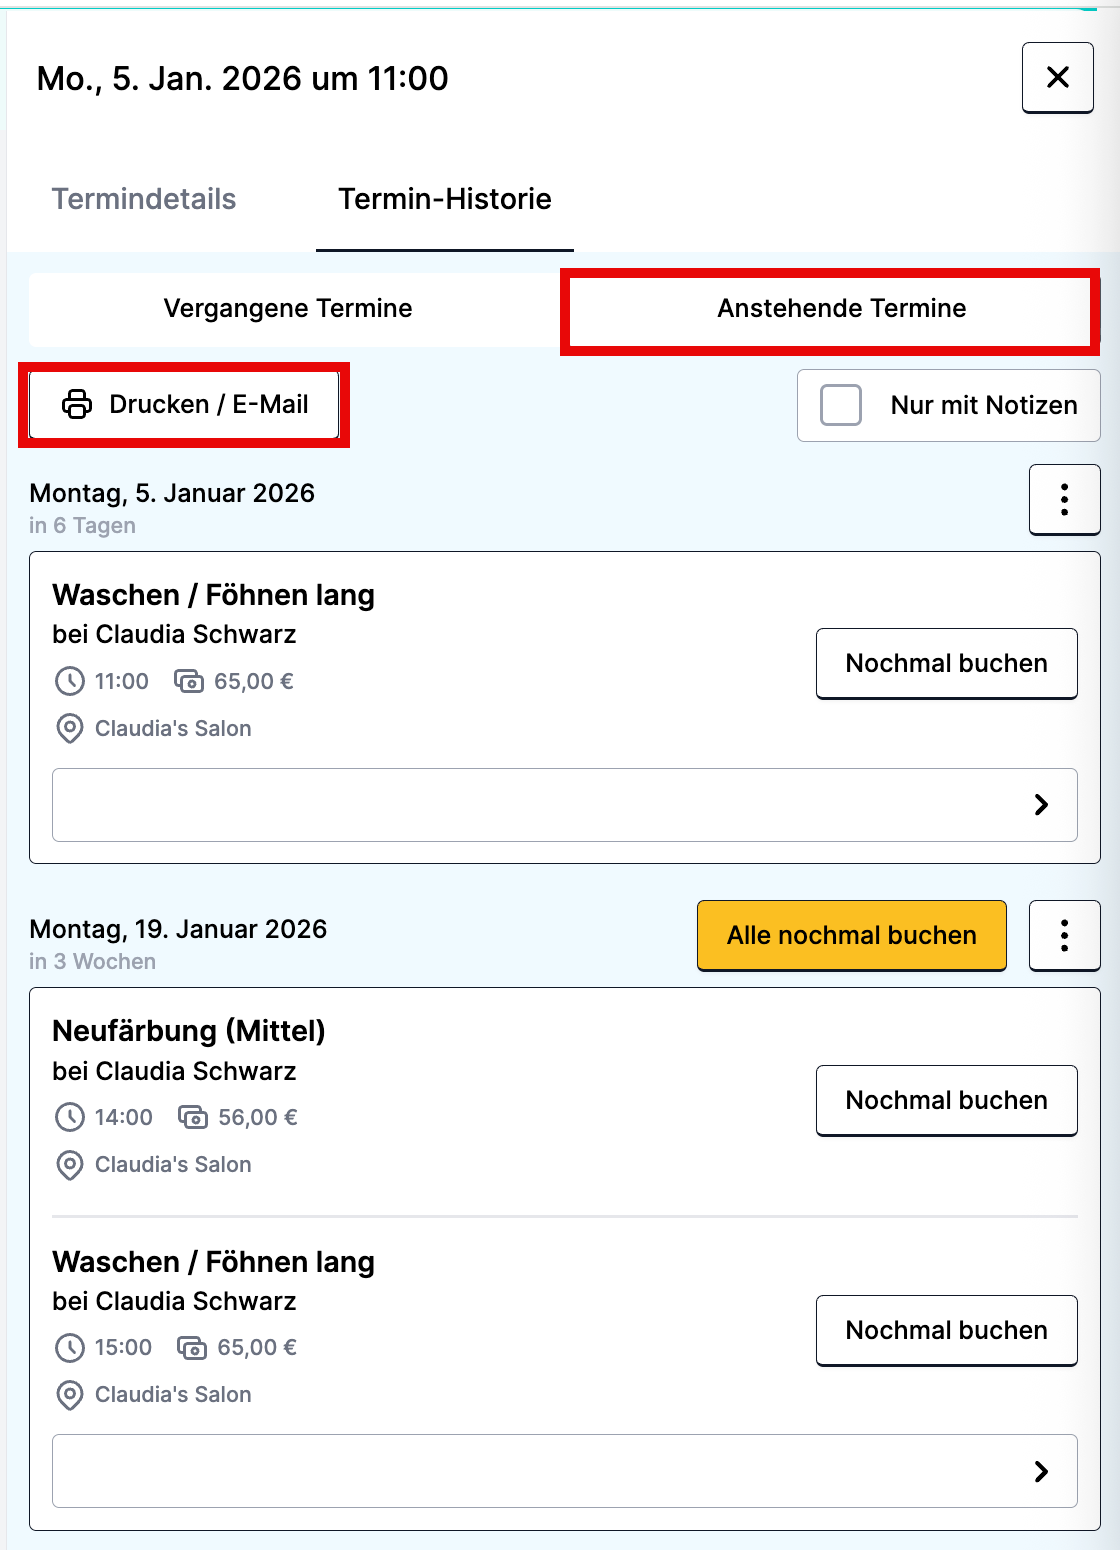The height and width of the screenshot is (1550, 1120).
Task: Click Nochmal buchen for Neufärbung (Mittel)
Action: click(x=946, y=1101)
